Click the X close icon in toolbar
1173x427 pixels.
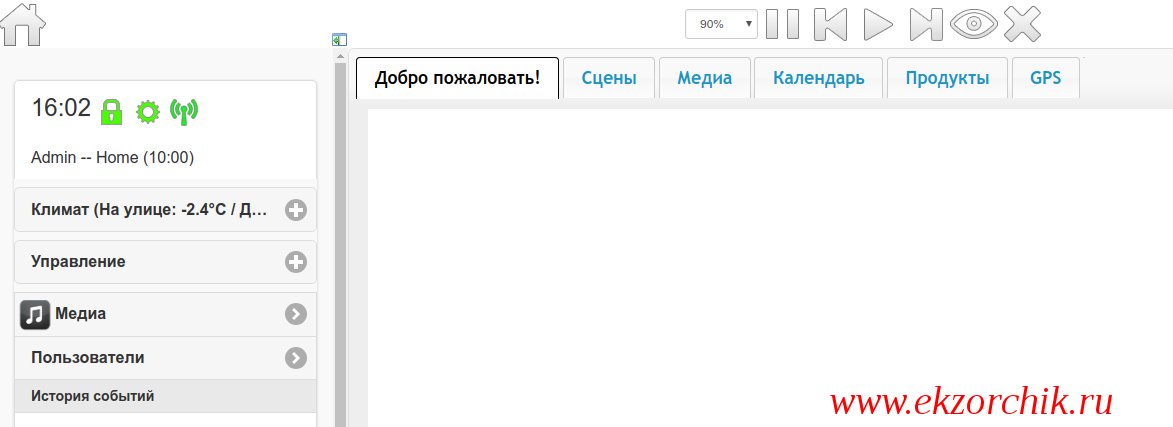pyautogui.click(x=1022, y=24)
